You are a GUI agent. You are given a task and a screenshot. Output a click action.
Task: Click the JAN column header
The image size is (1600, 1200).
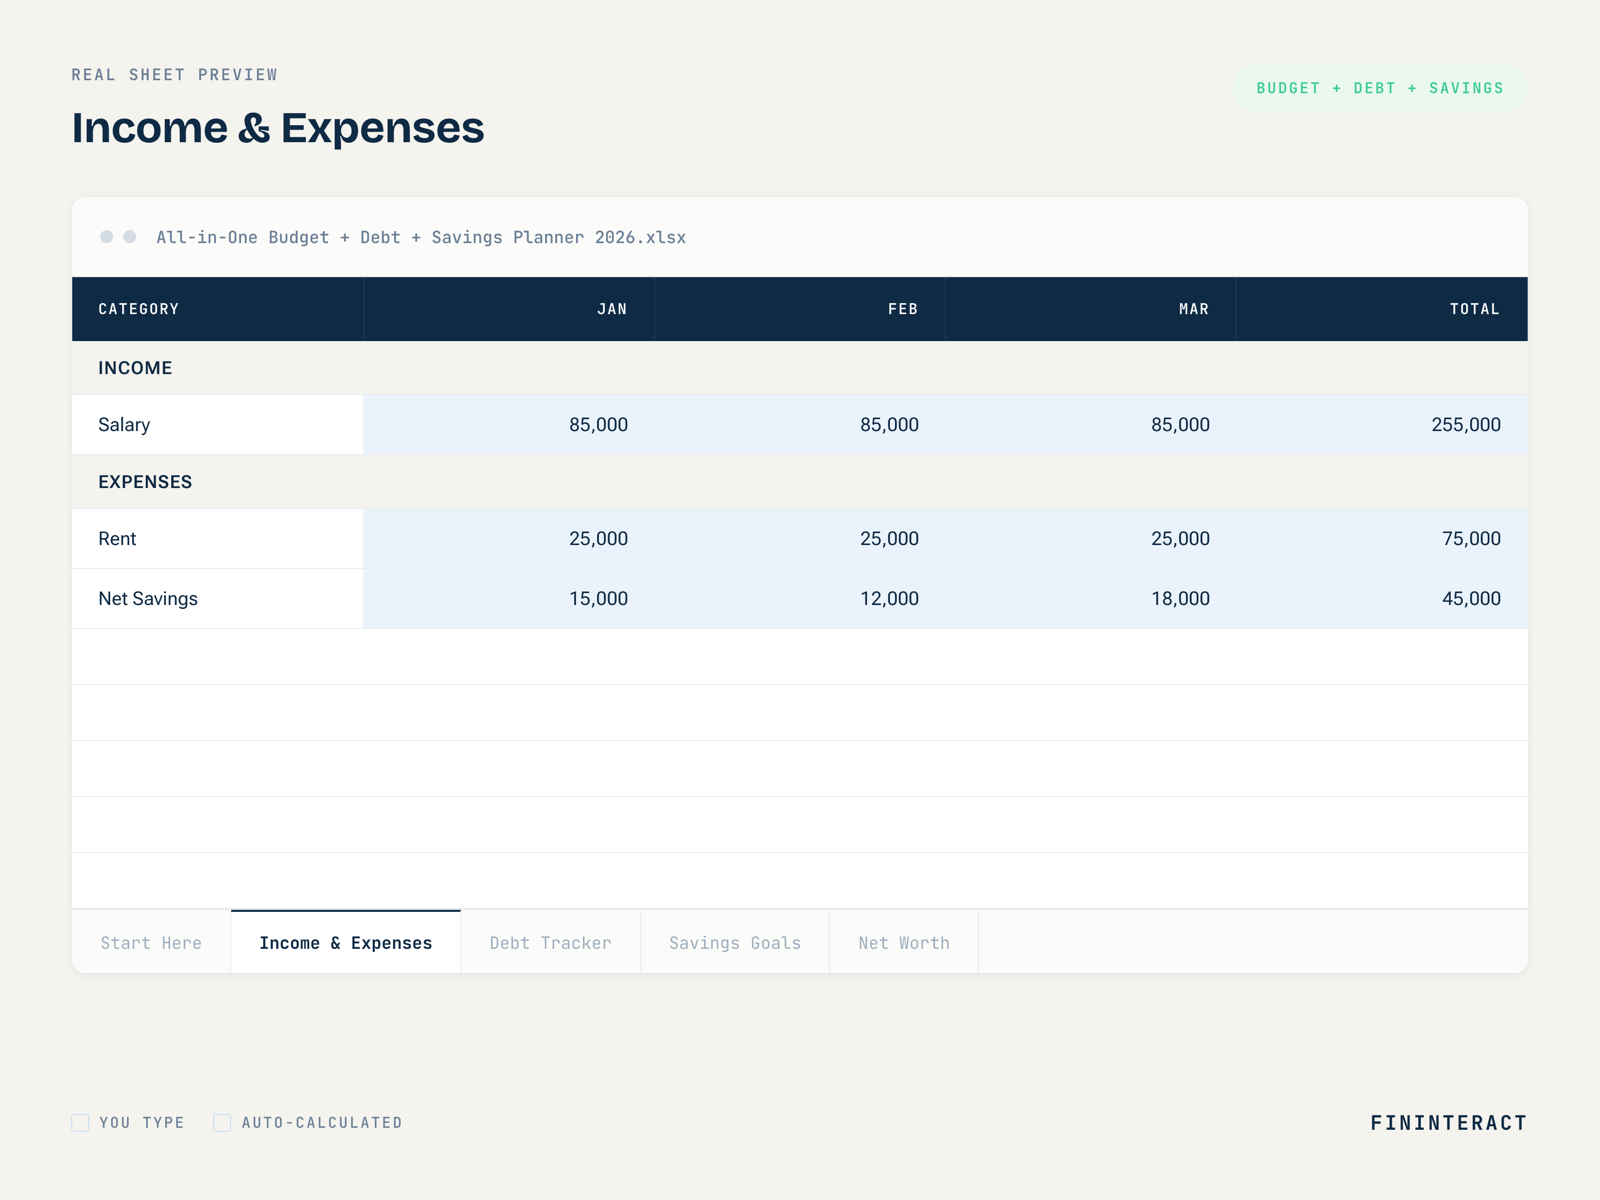509,309
